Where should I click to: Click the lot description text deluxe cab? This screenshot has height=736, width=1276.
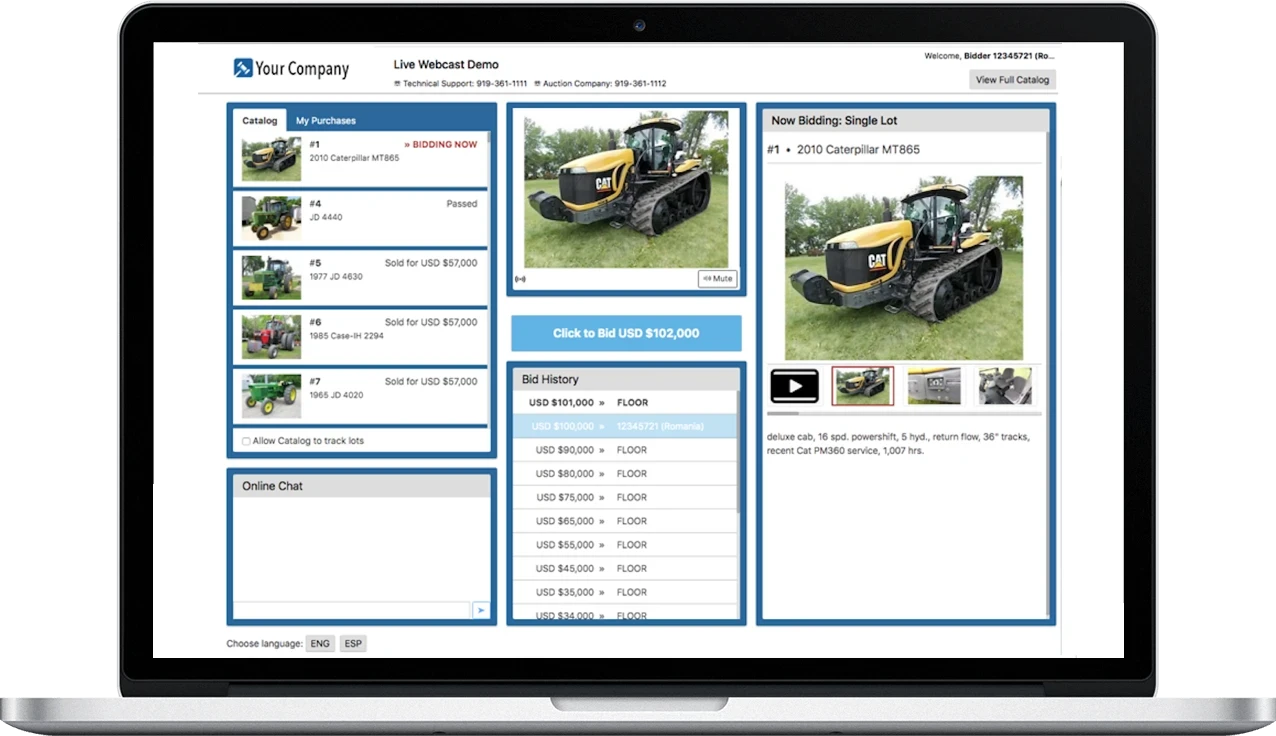coord(898,444)
